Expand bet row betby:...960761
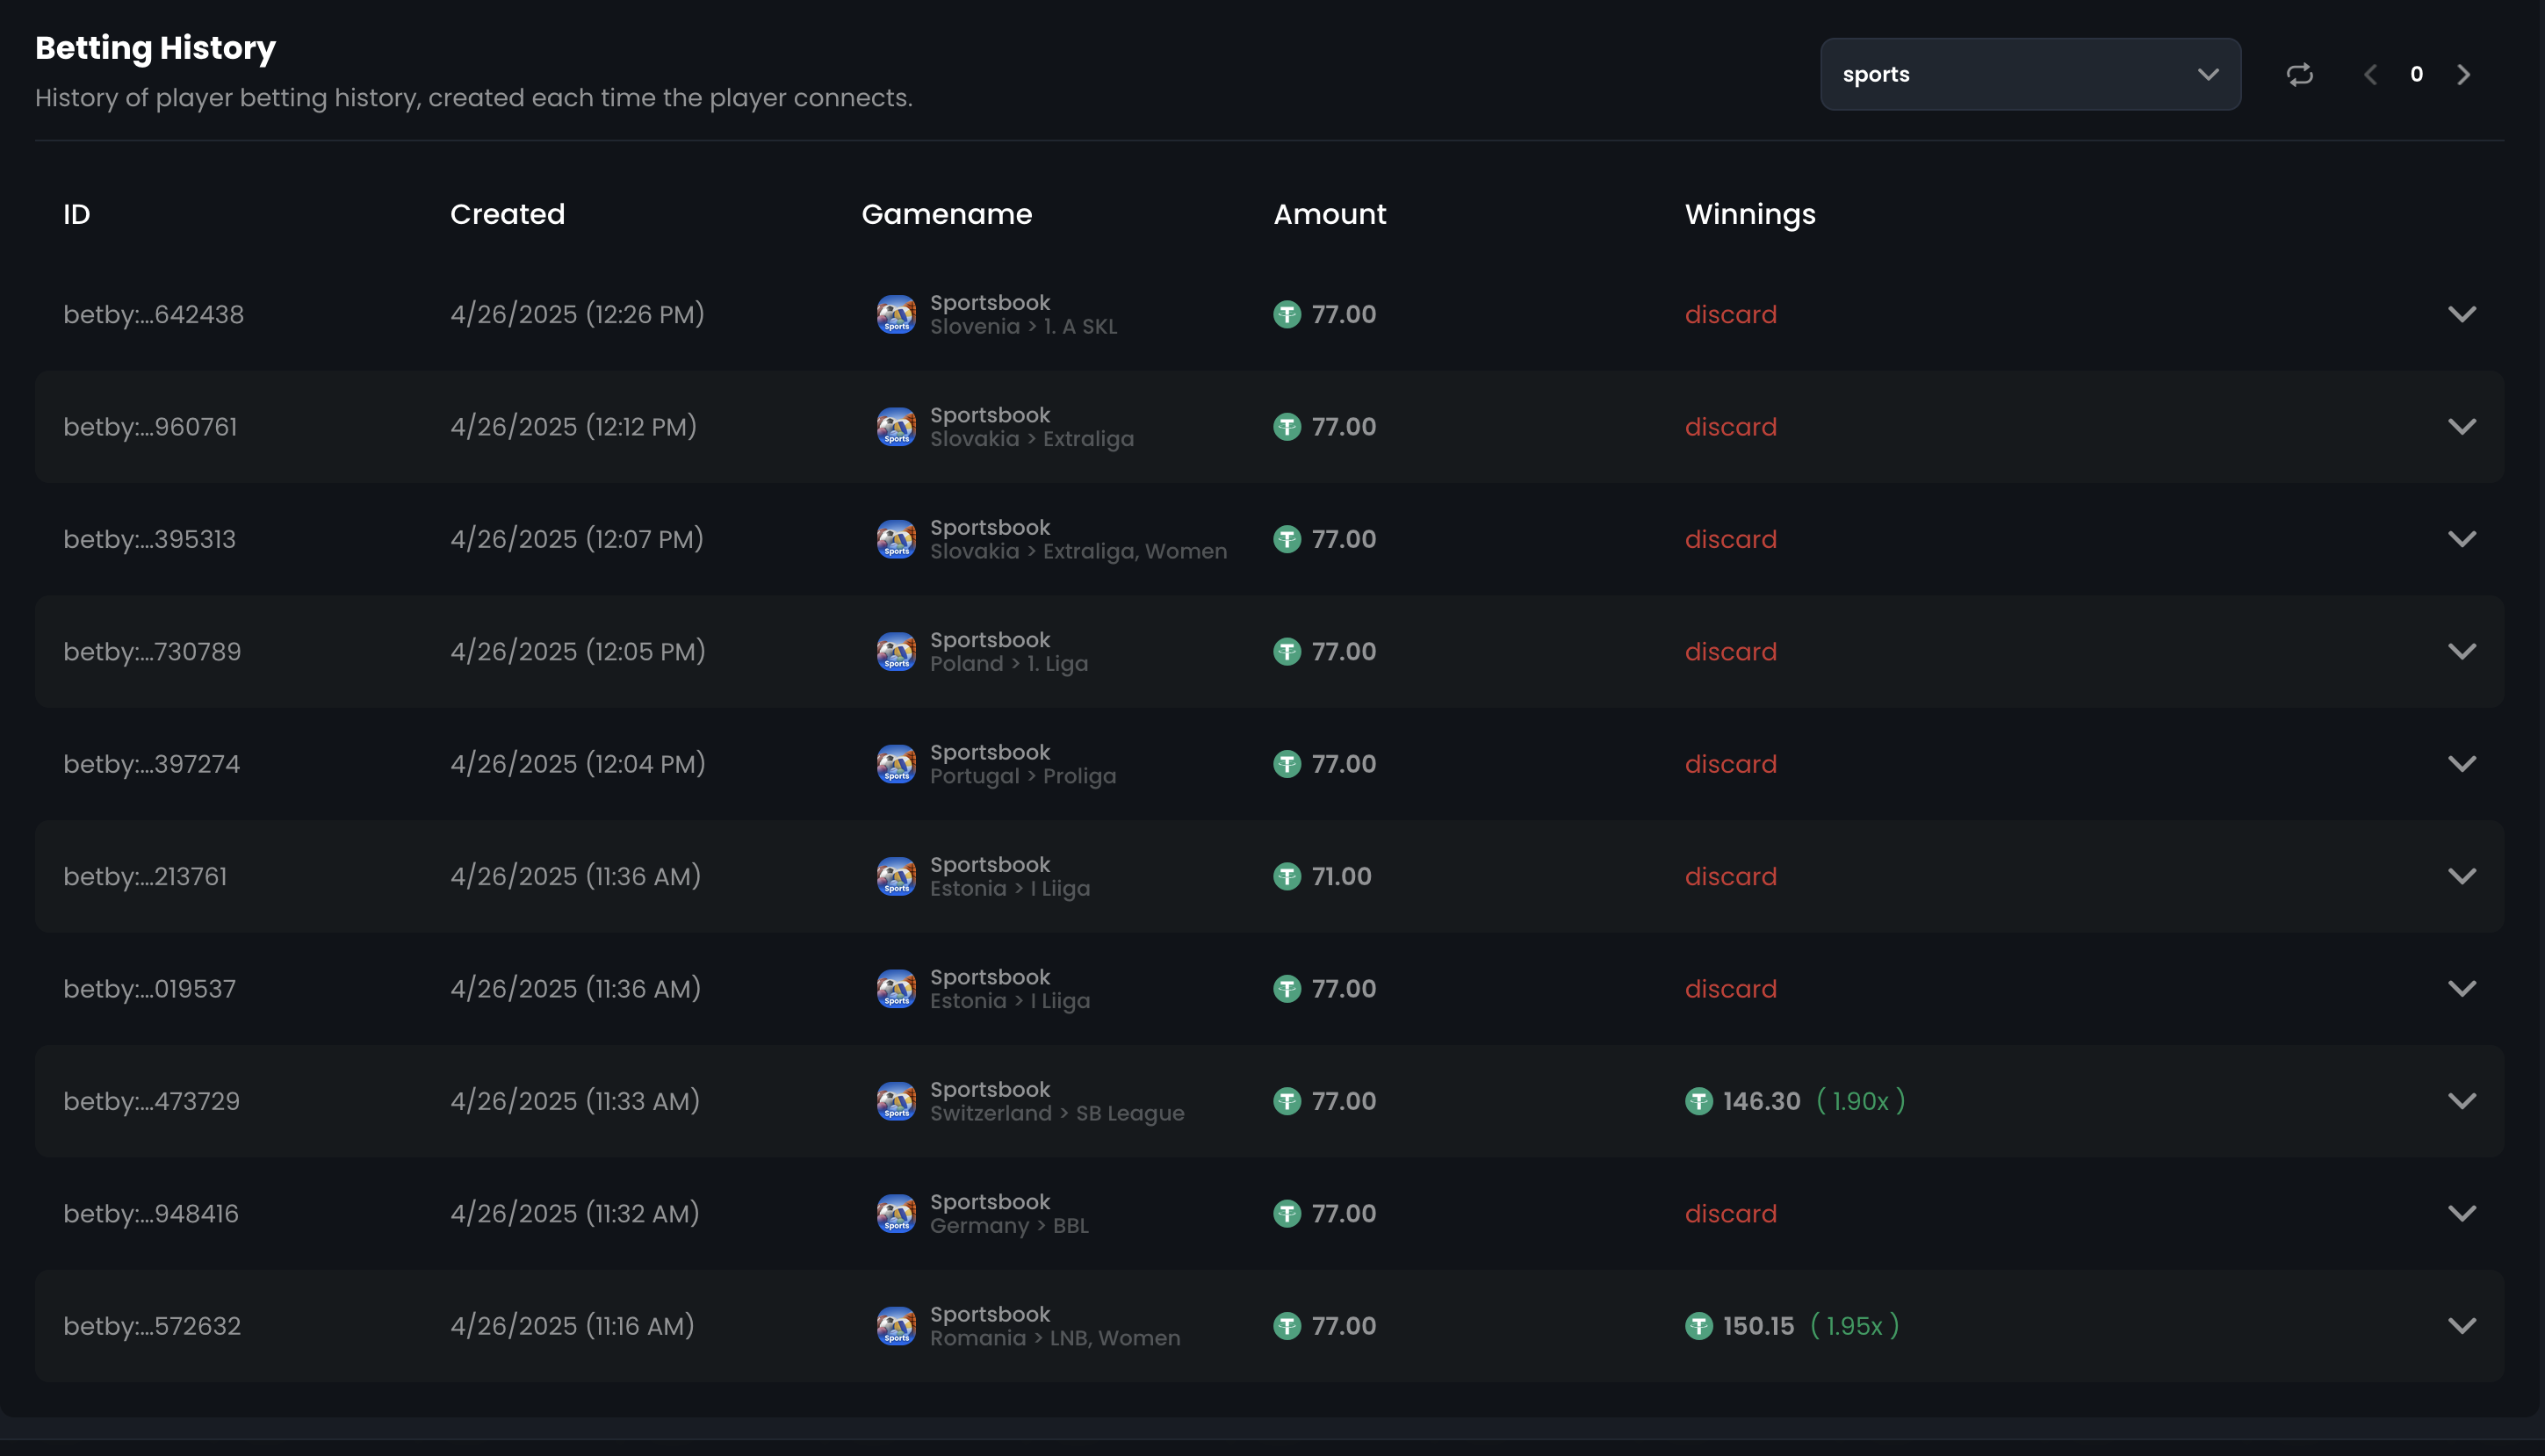Image resolution: width=2545 pixels, height=1456 pixels. 2462,426
